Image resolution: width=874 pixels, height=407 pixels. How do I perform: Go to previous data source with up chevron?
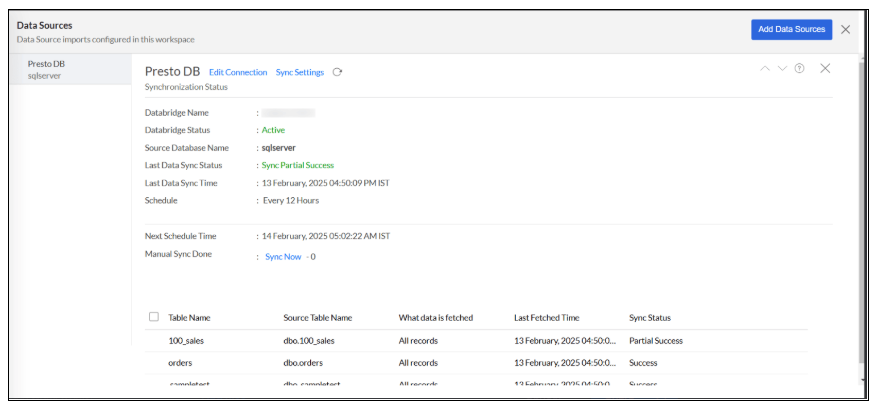point(765,68)
